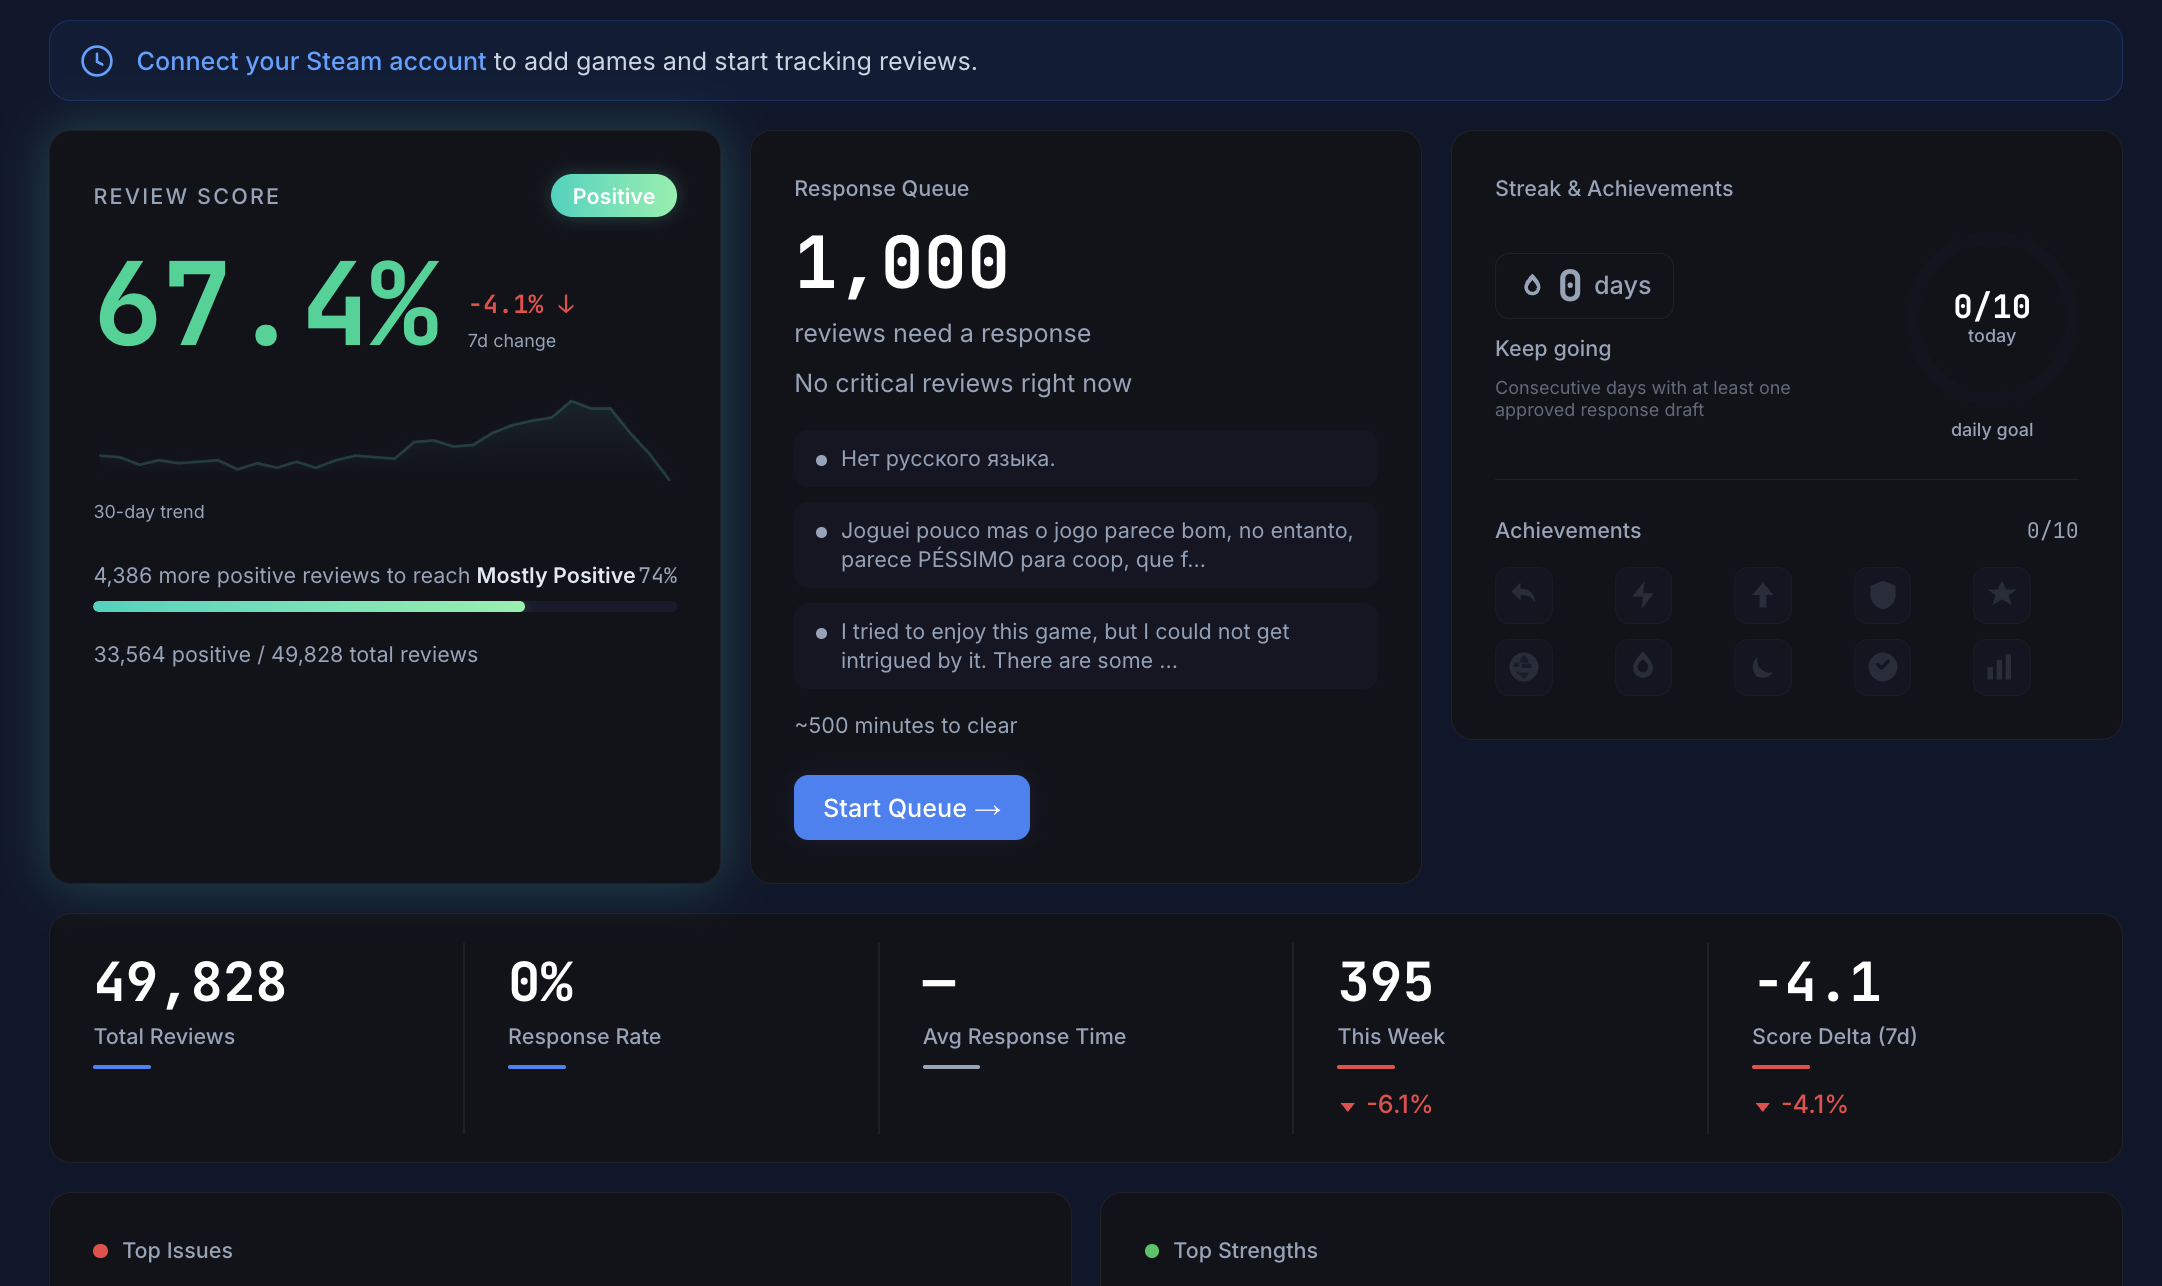Click the streak flame days counter
This screenshot has height=1286, width=2162.
(1583, 286)
